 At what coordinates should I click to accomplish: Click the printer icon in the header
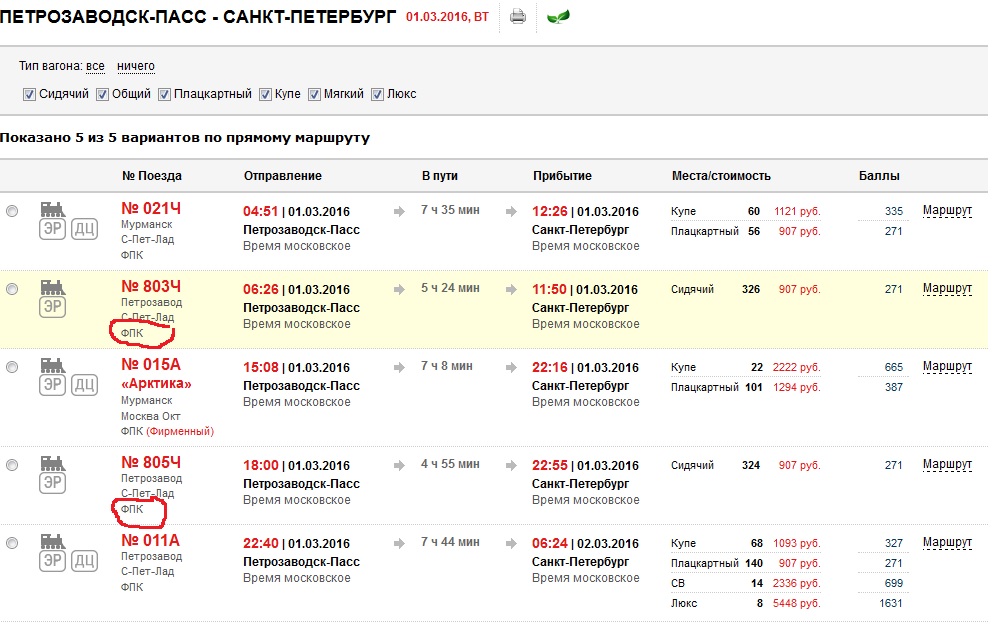[517, 16]
